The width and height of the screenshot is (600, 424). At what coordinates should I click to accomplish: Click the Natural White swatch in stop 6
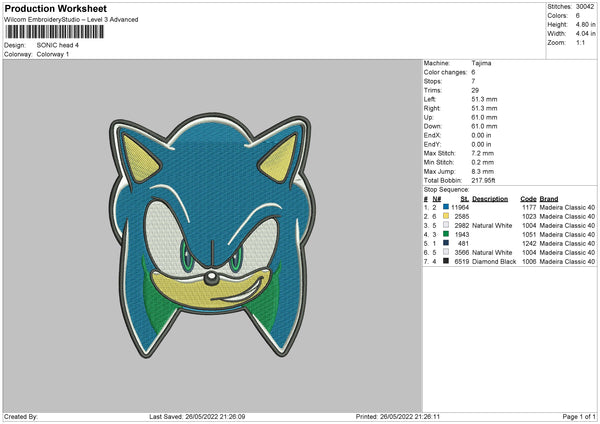(446, 251)
